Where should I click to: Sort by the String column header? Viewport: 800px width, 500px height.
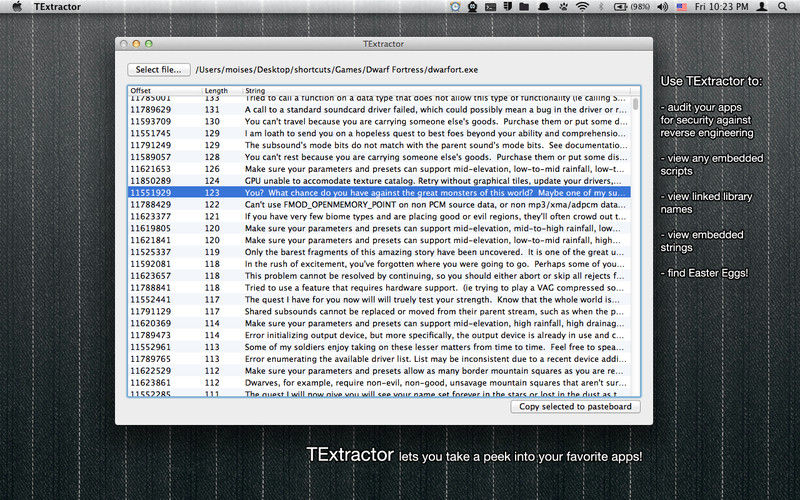[x=436, y=90]
